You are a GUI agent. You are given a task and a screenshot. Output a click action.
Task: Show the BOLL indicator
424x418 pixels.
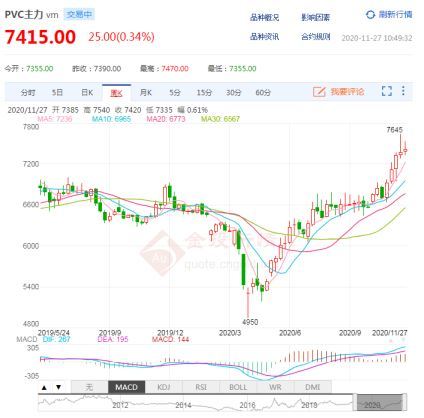[238, 387]
